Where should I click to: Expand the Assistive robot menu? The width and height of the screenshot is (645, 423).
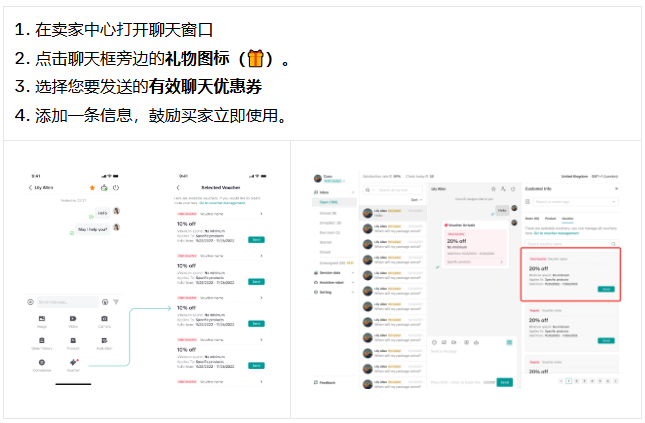pyautogui.click(x=334, y=283)
